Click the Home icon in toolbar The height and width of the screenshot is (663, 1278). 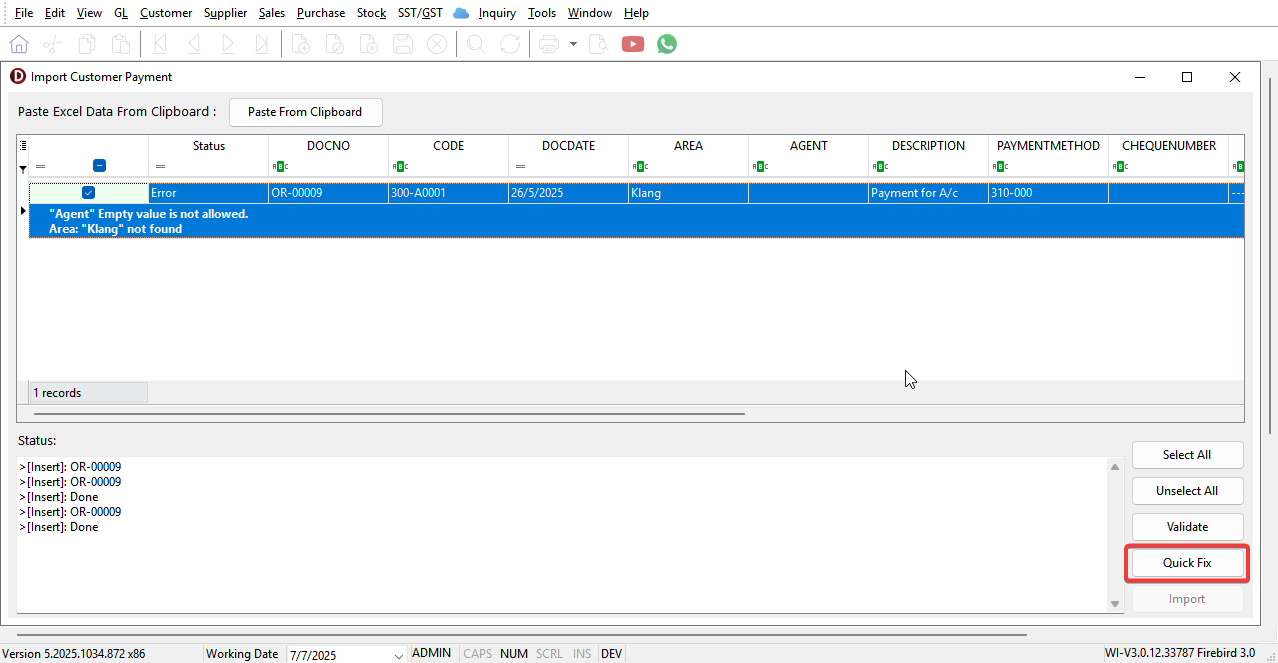coord(19,44)
